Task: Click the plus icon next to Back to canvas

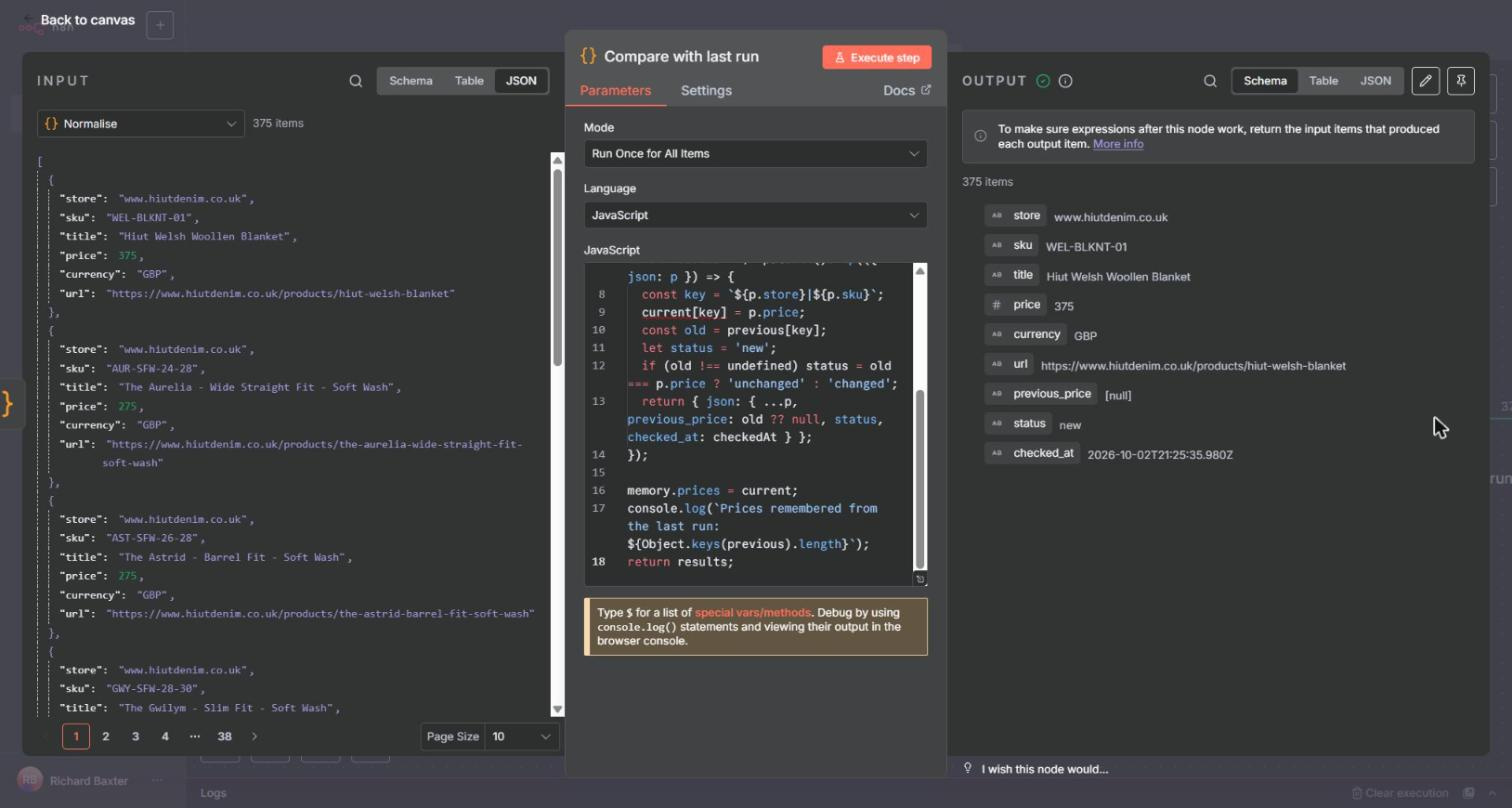Action: pyautogui.click(x=160, y=25)
